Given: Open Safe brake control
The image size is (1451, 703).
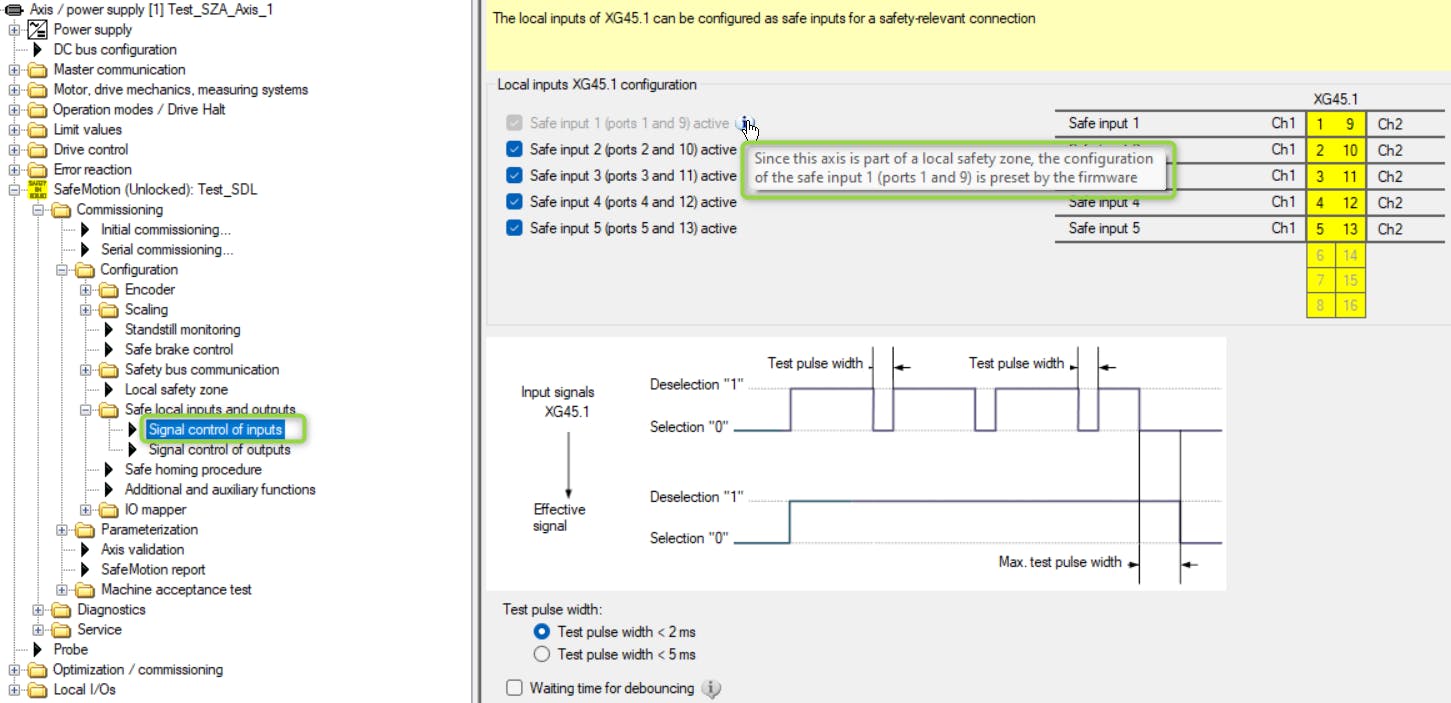Looking at the screenshot, I should point(179,349).
